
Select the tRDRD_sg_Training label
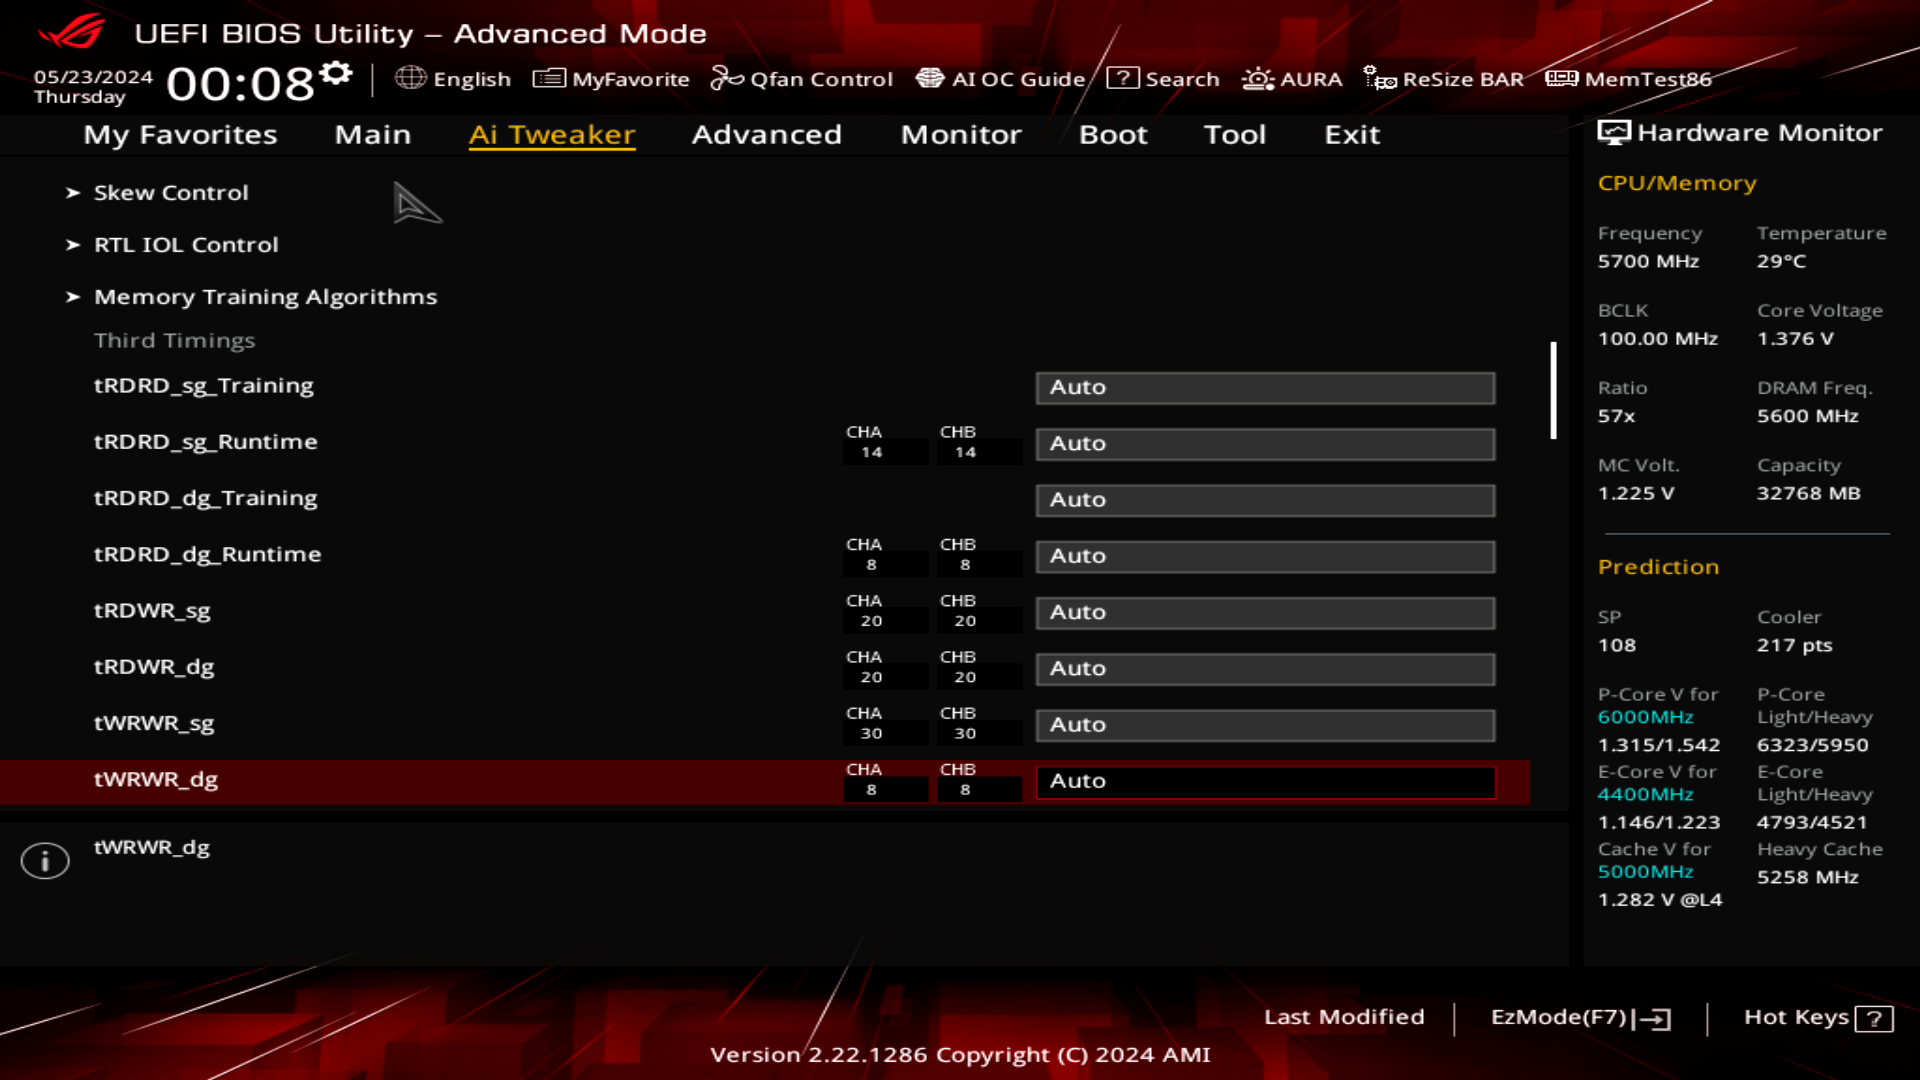coord(203,386)
